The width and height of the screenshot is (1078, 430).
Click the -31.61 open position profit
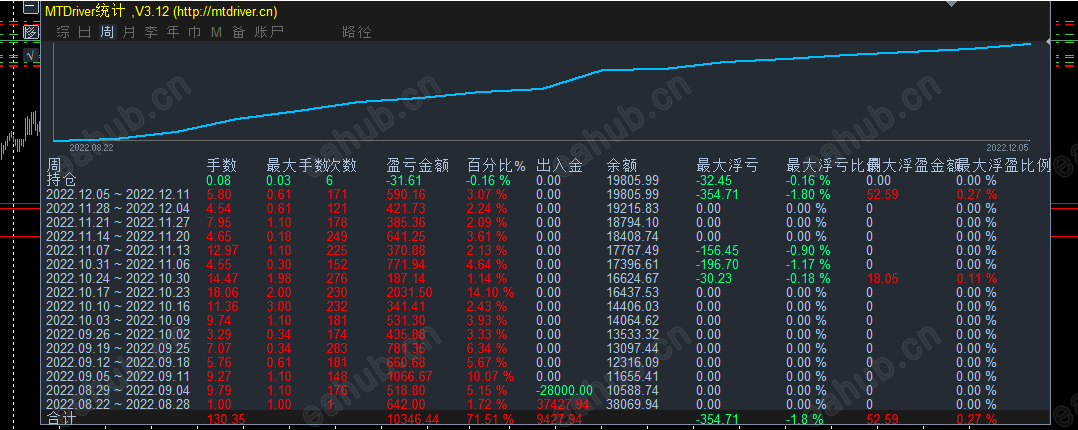pos(404,180)
